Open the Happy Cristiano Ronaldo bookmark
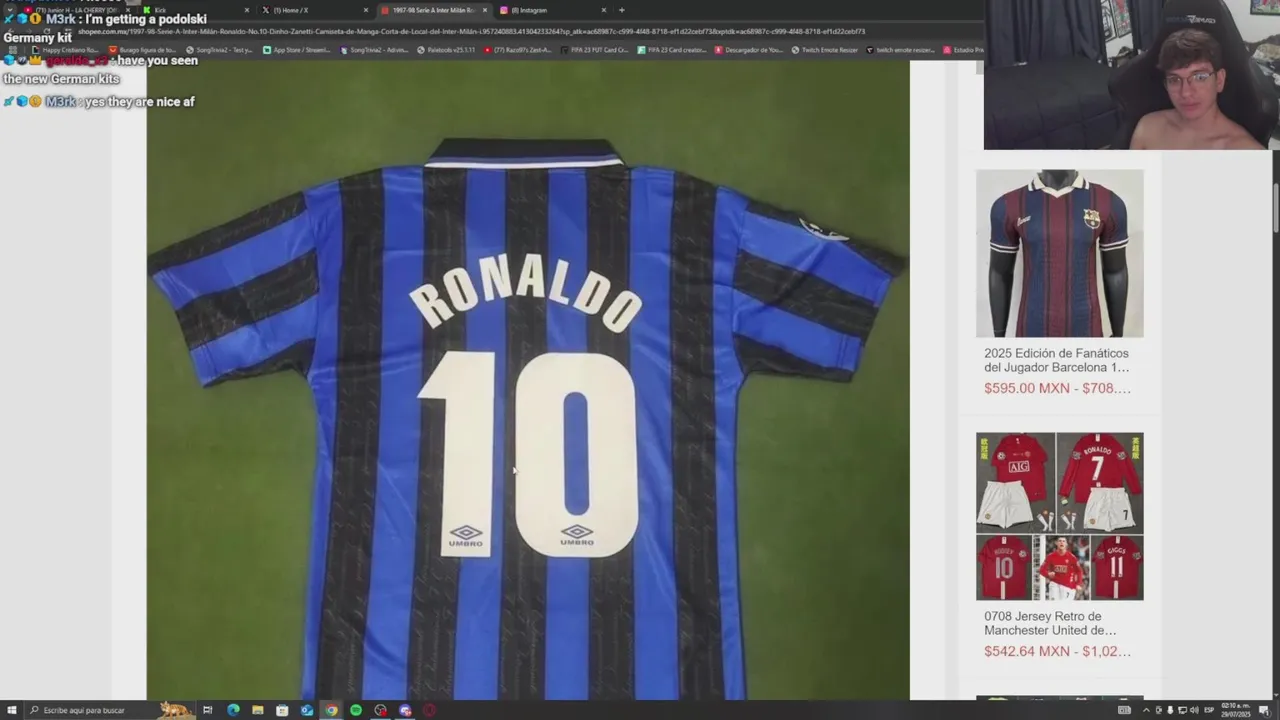The image size is (1280, 720). click(66, 49)
